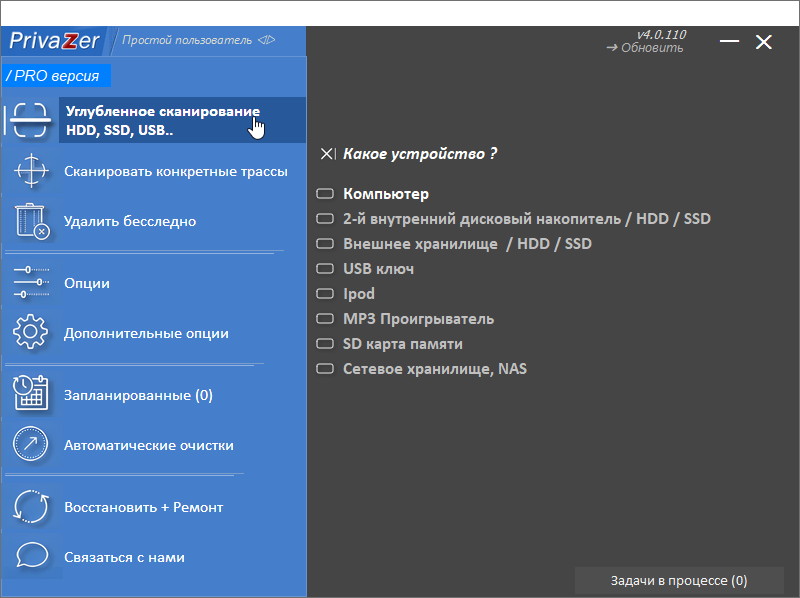Click the in-depth scan icon
Image resolution: width=800 pixels, height=598 pixels.
tap(31, 120)
